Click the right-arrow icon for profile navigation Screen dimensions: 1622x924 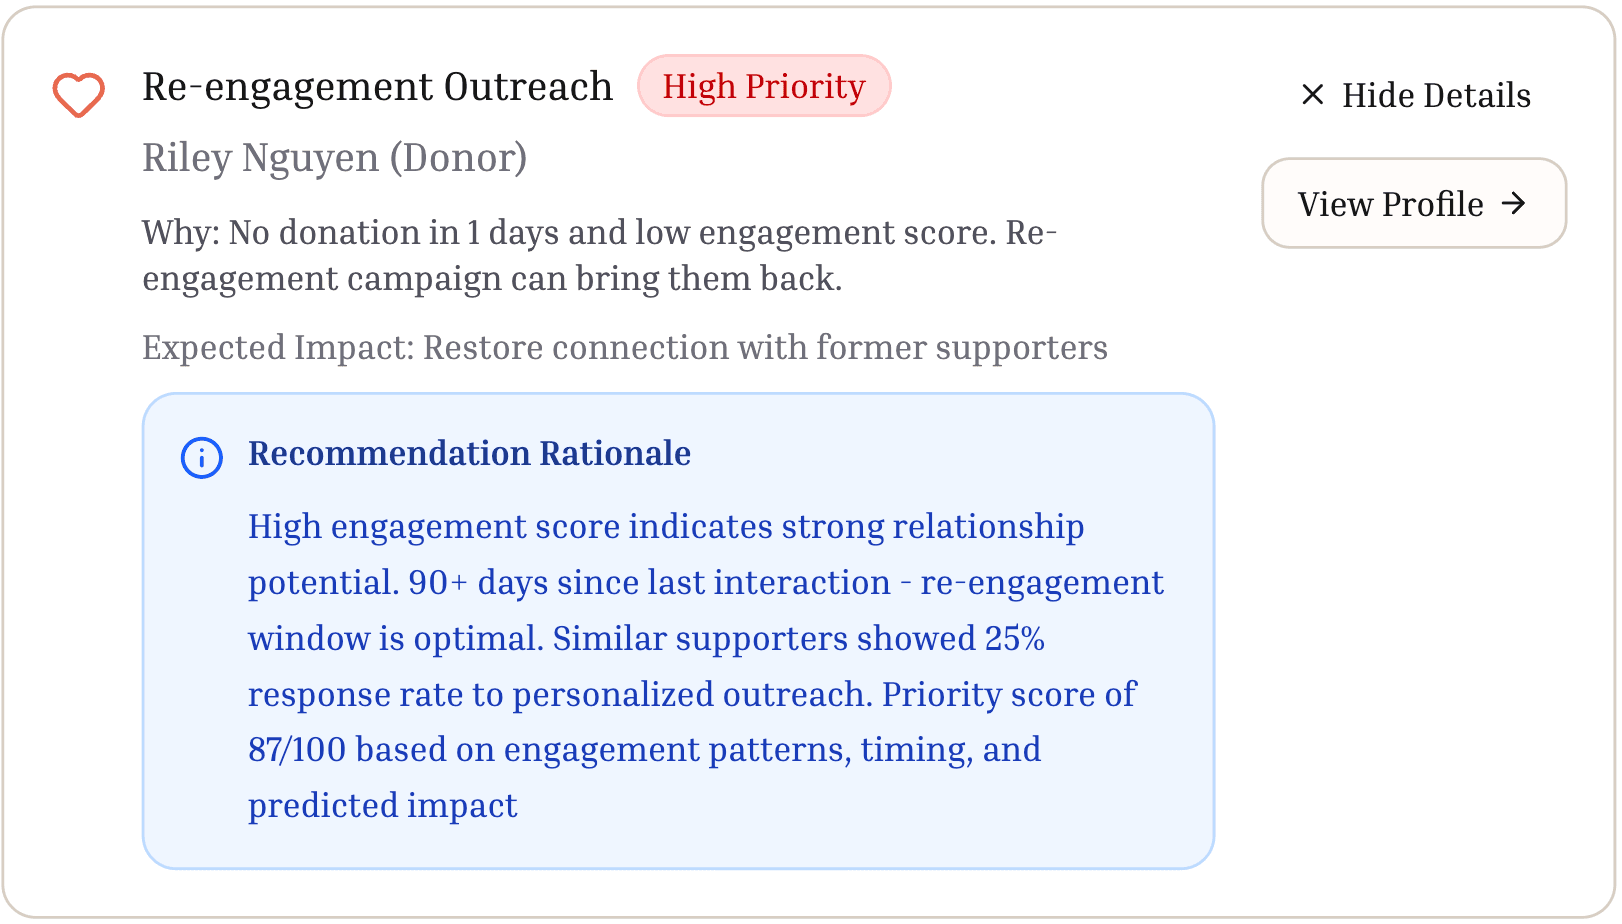point(1516,203)
